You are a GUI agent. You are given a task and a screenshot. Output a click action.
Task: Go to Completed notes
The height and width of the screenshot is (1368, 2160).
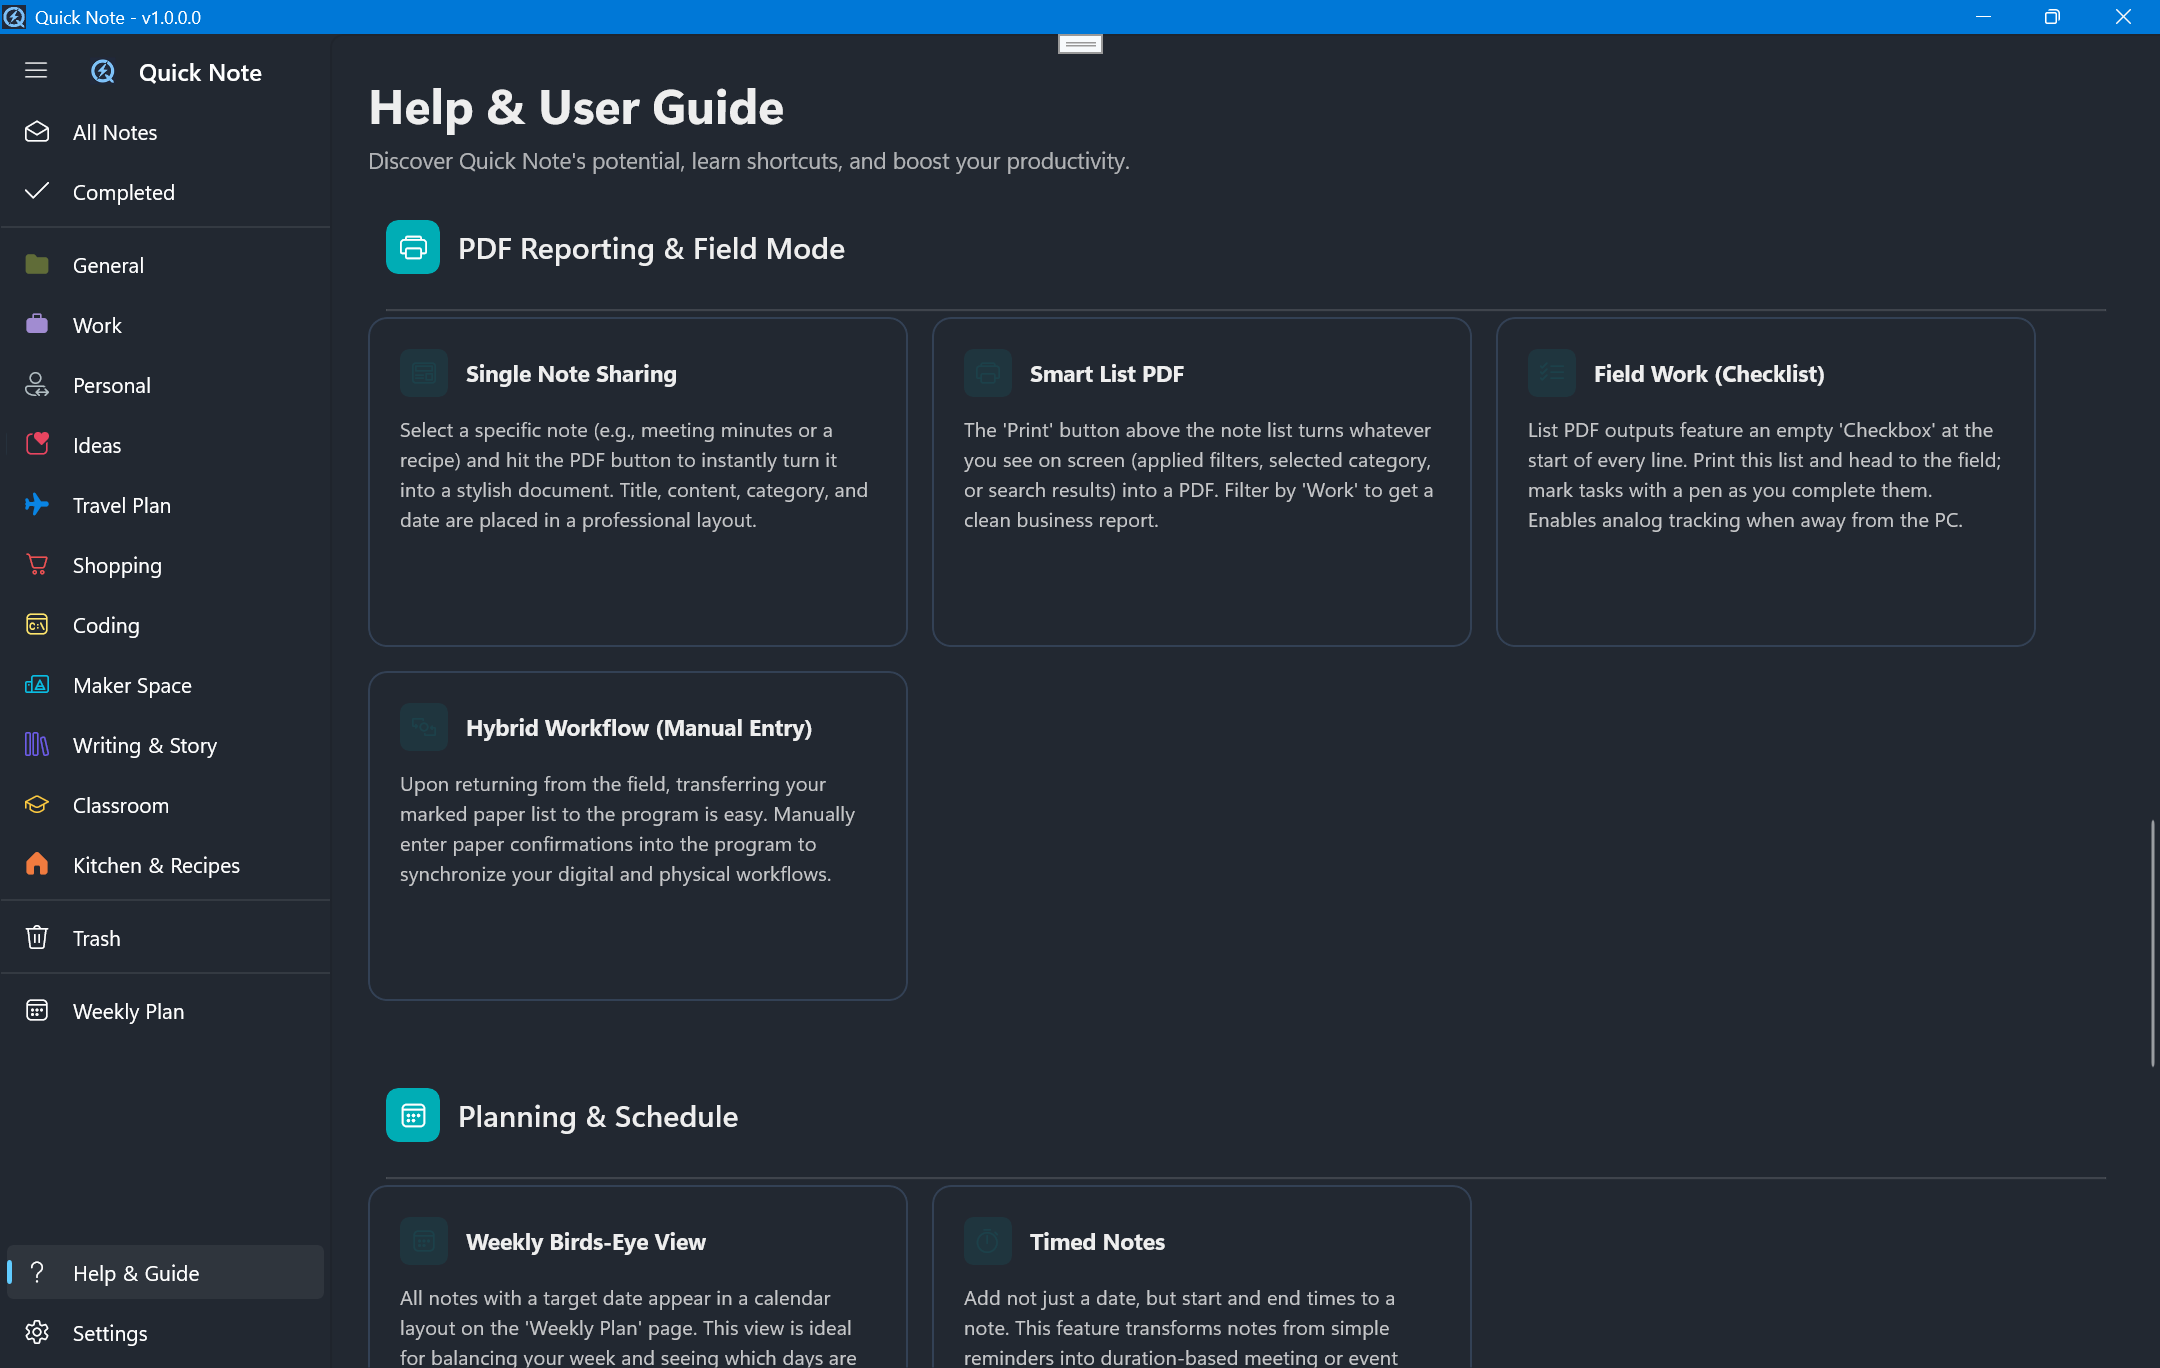(x=123, y=192)
